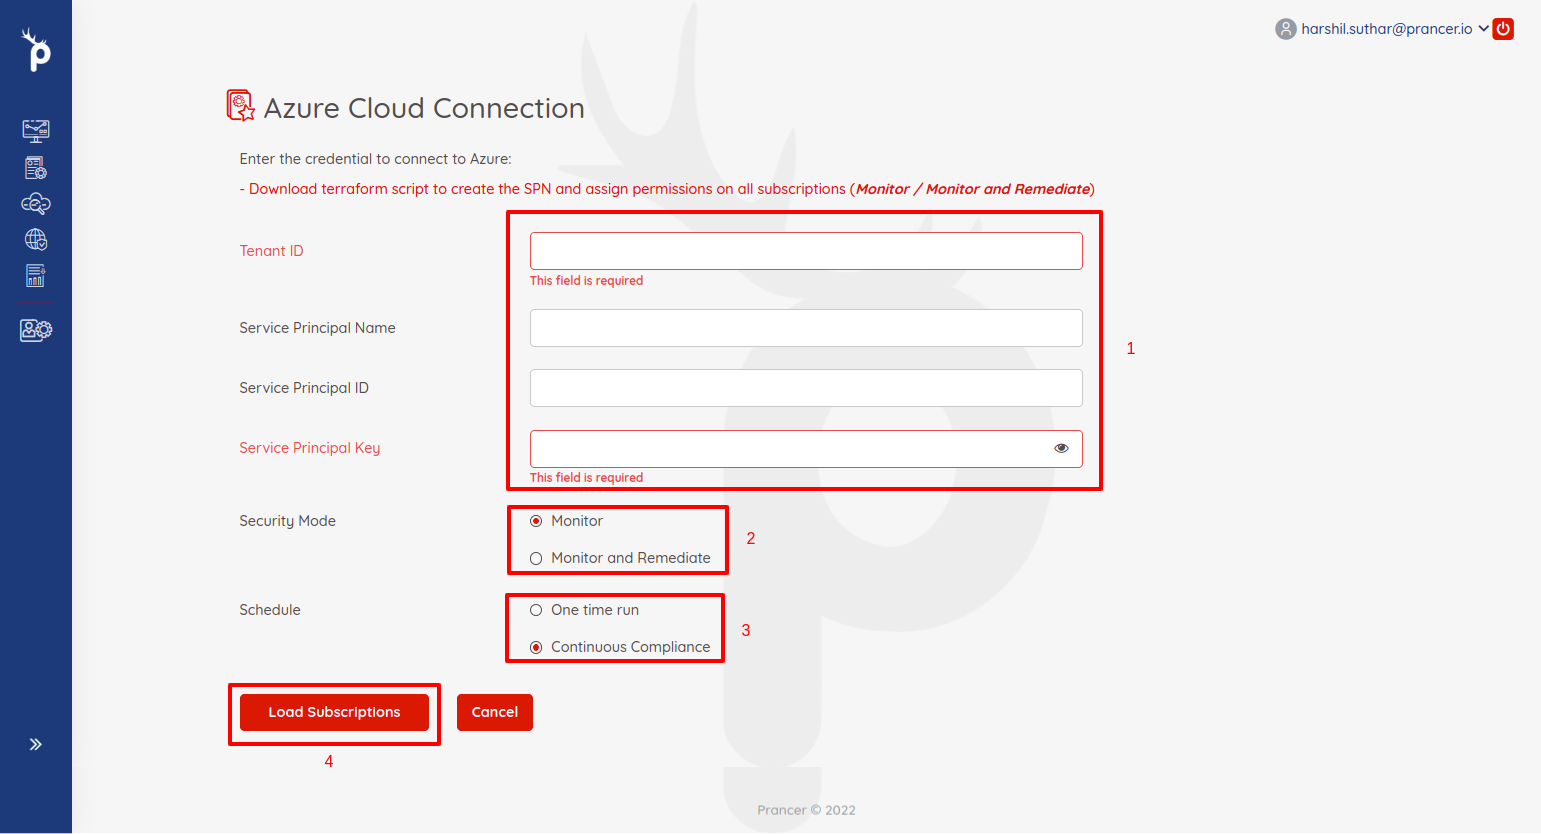Open the user account dropdown arrow
1541x834 pixels.
tap(1483, 29)
